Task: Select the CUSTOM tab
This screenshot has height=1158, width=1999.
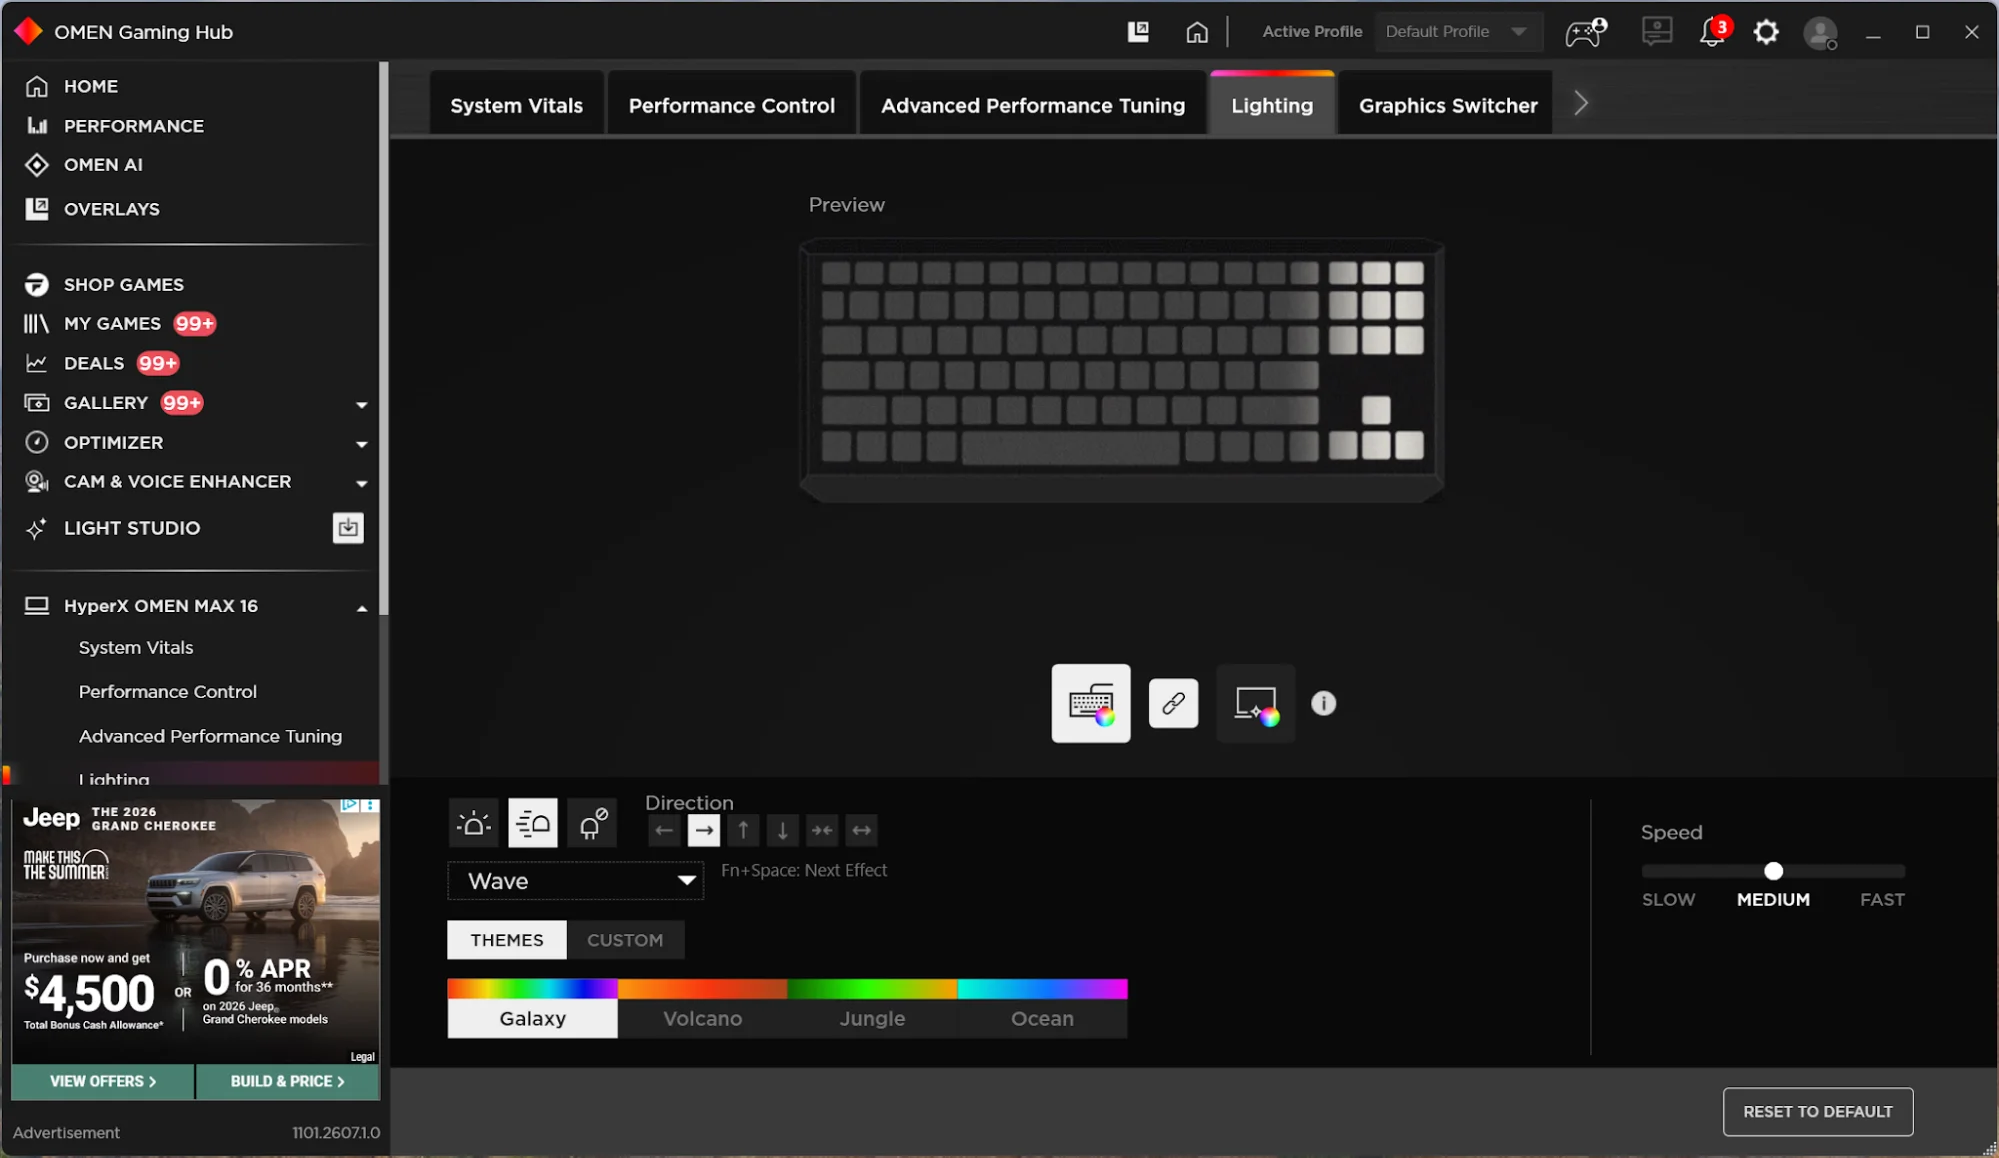Action: (625, 940)
